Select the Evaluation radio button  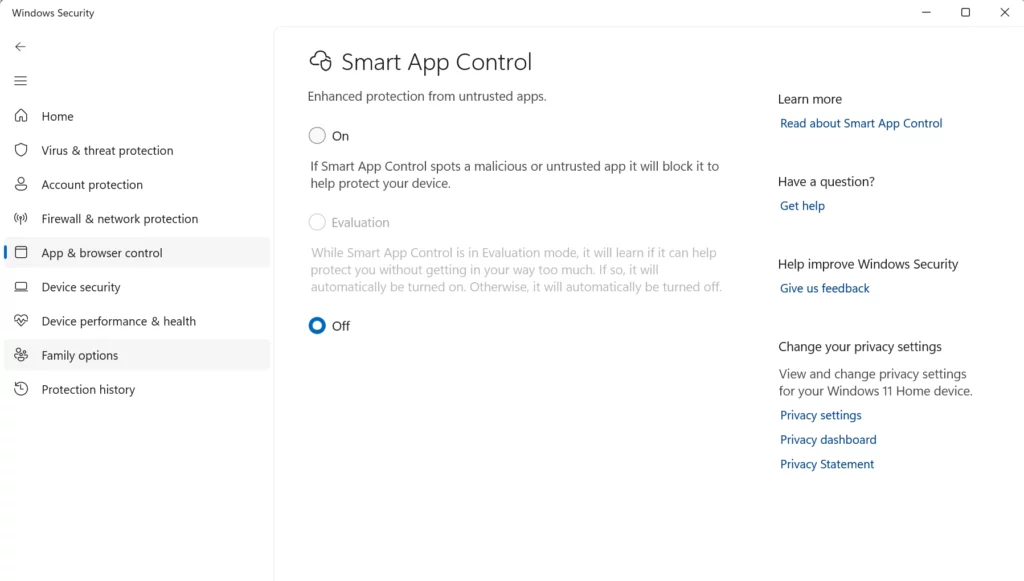pos(317,222)
